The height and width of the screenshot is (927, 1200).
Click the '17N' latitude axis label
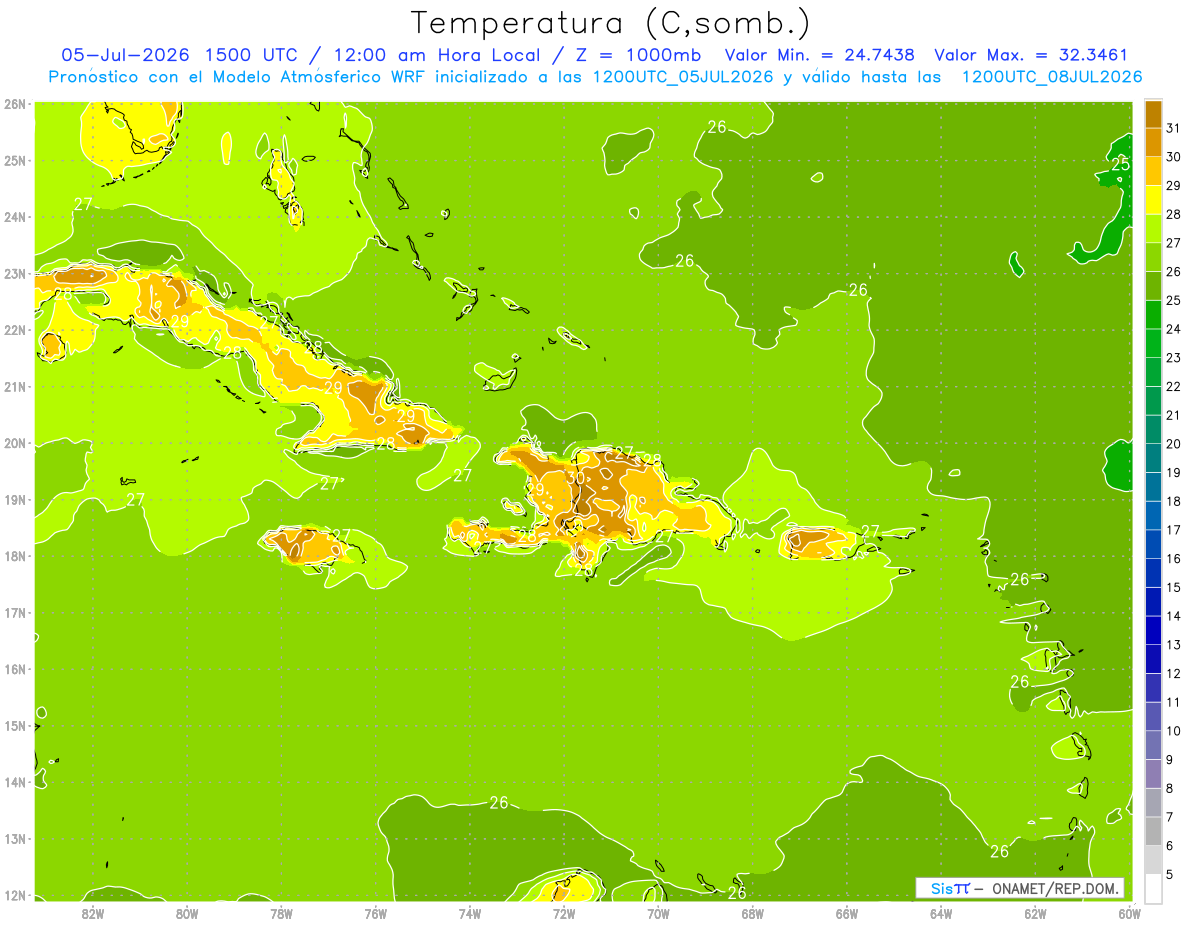click(15, 613)
